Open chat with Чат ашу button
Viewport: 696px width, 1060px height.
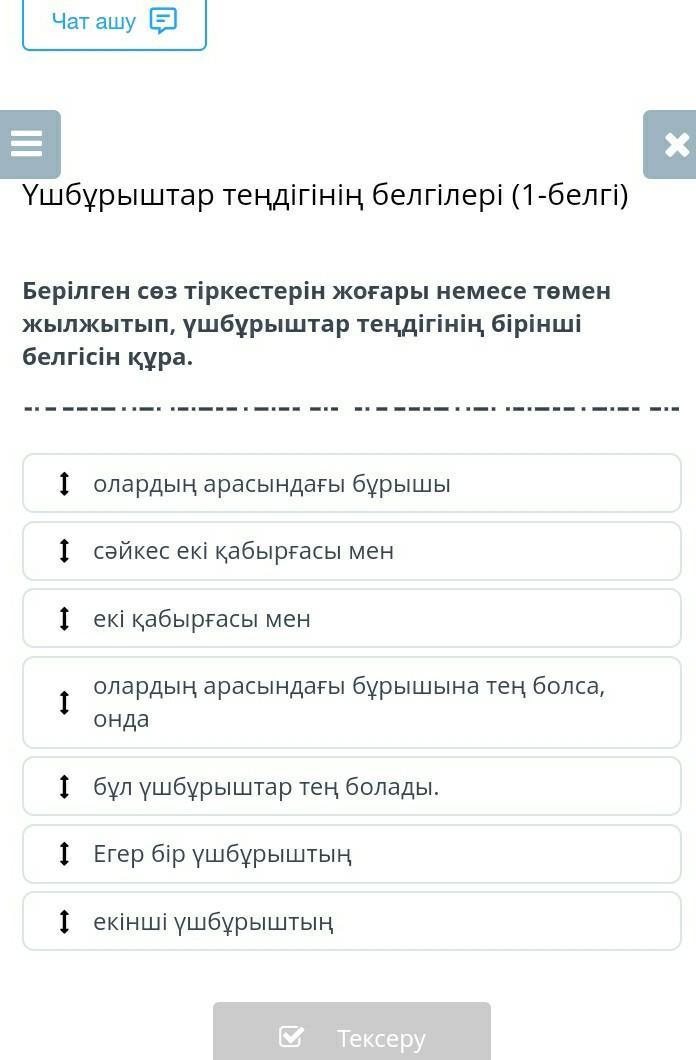tap(114, 24)
